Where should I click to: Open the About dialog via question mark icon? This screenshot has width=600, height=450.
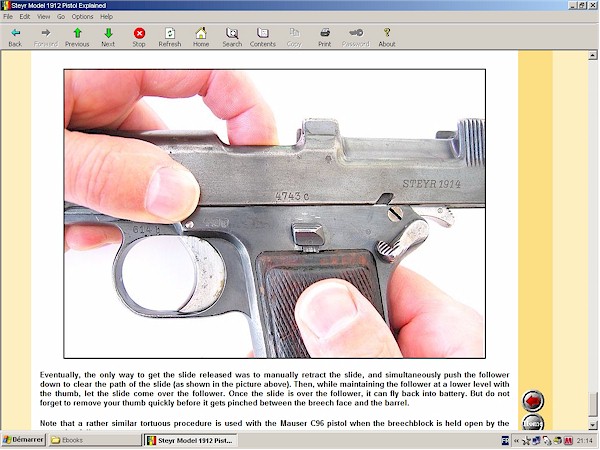[x=387, y=38]
